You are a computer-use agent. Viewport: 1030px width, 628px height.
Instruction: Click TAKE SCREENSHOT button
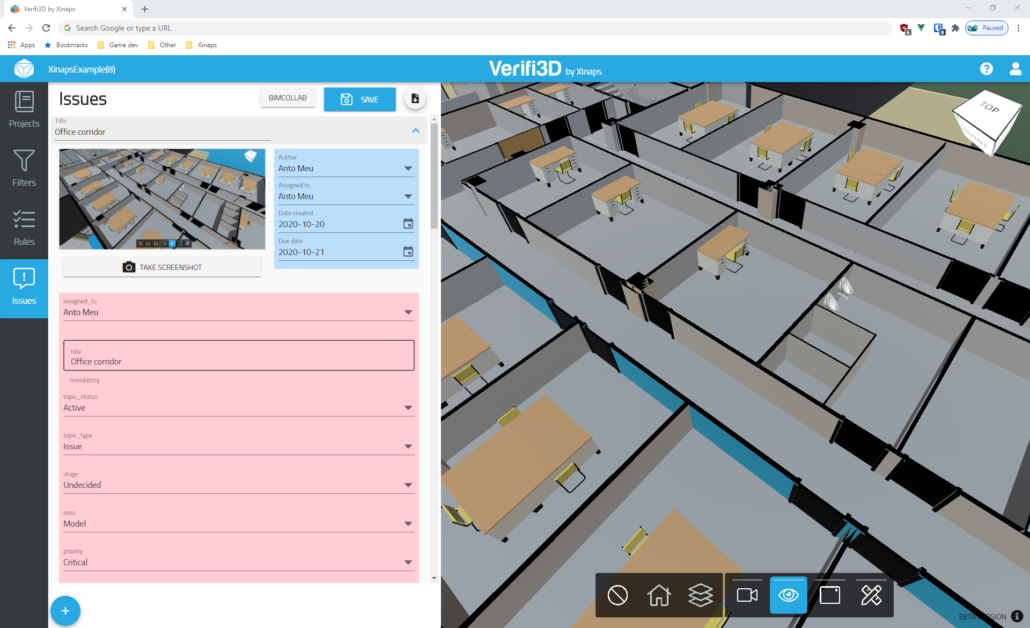click(x=162, y=267)
